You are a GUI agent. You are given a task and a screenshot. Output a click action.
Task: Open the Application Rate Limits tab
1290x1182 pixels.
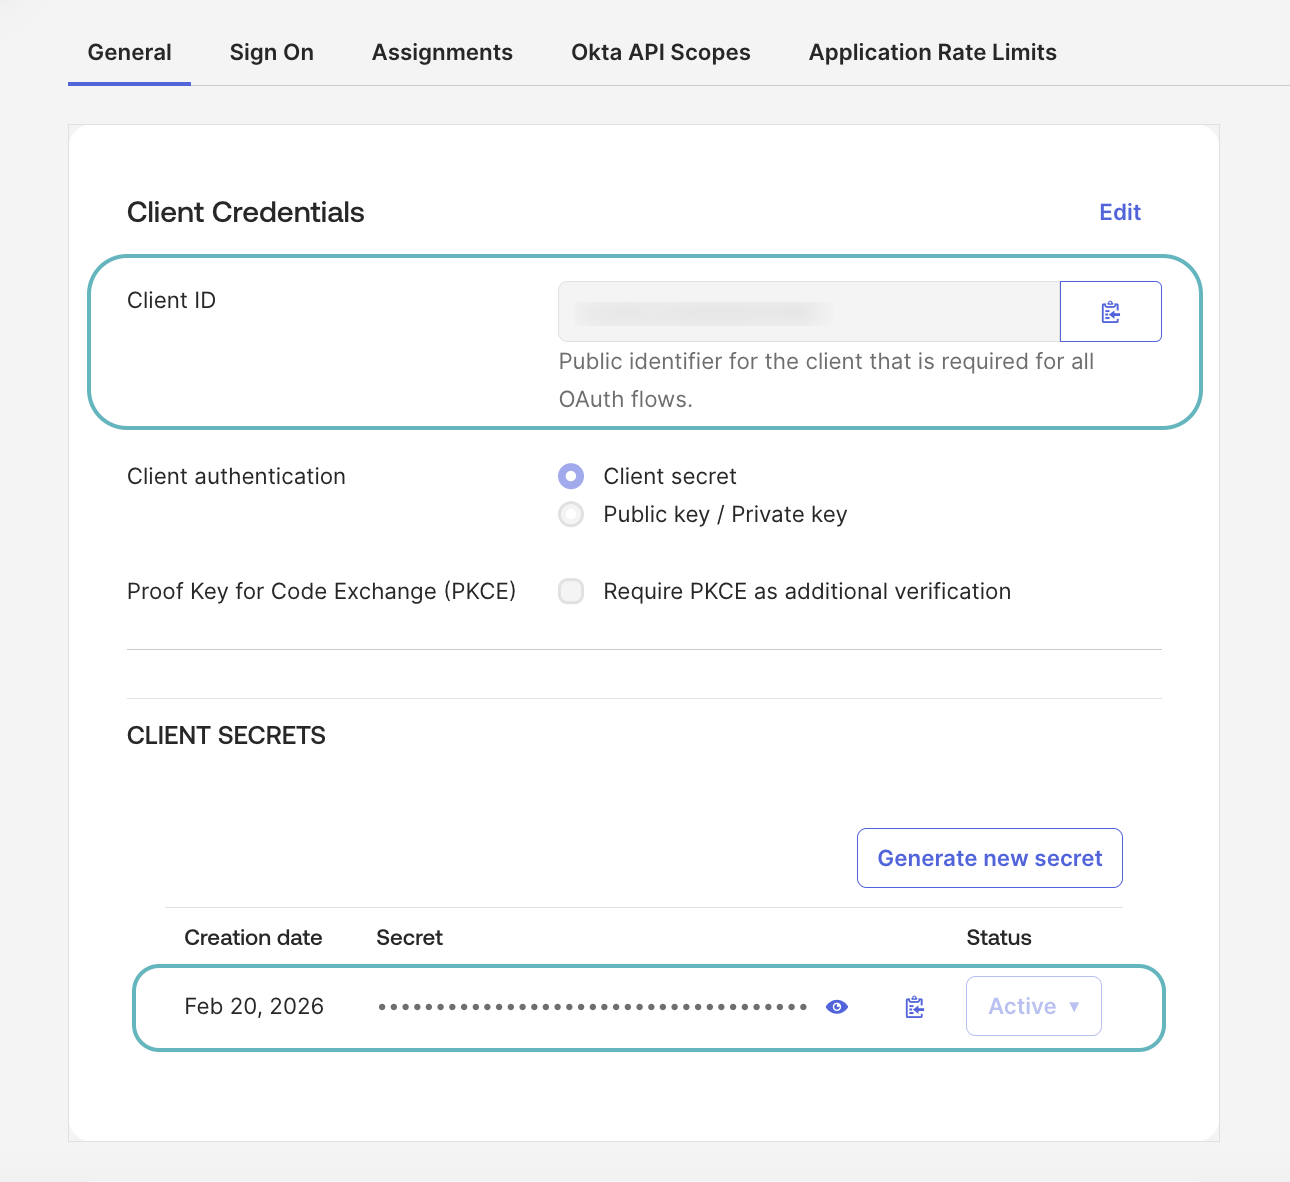click(931, 52)
